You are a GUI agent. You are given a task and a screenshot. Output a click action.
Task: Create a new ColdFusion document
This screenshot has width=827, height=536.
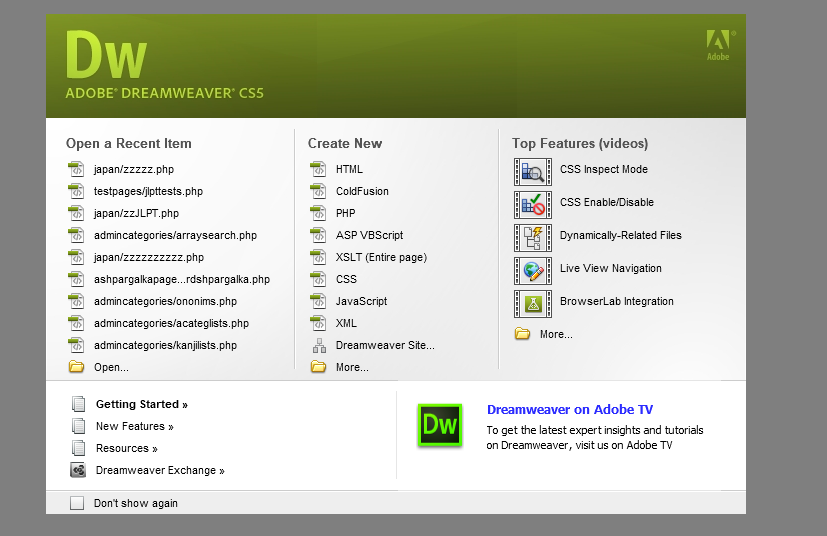362,191
